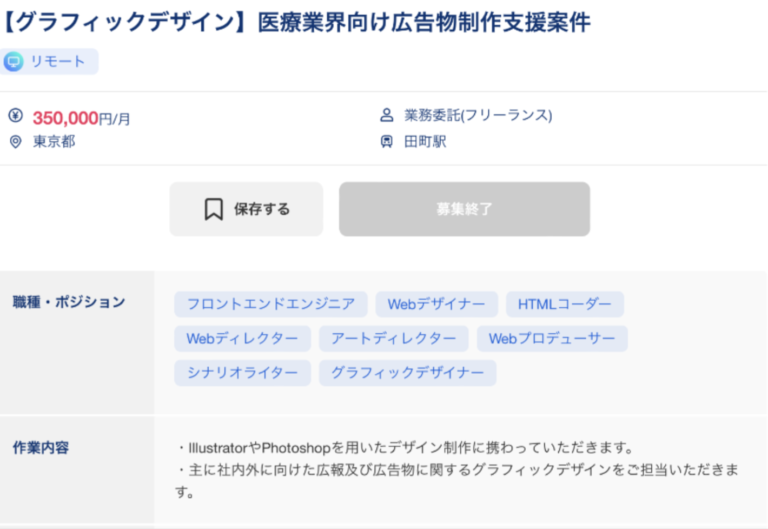Click the 350,000円/月 salary text

click(81, 118)
